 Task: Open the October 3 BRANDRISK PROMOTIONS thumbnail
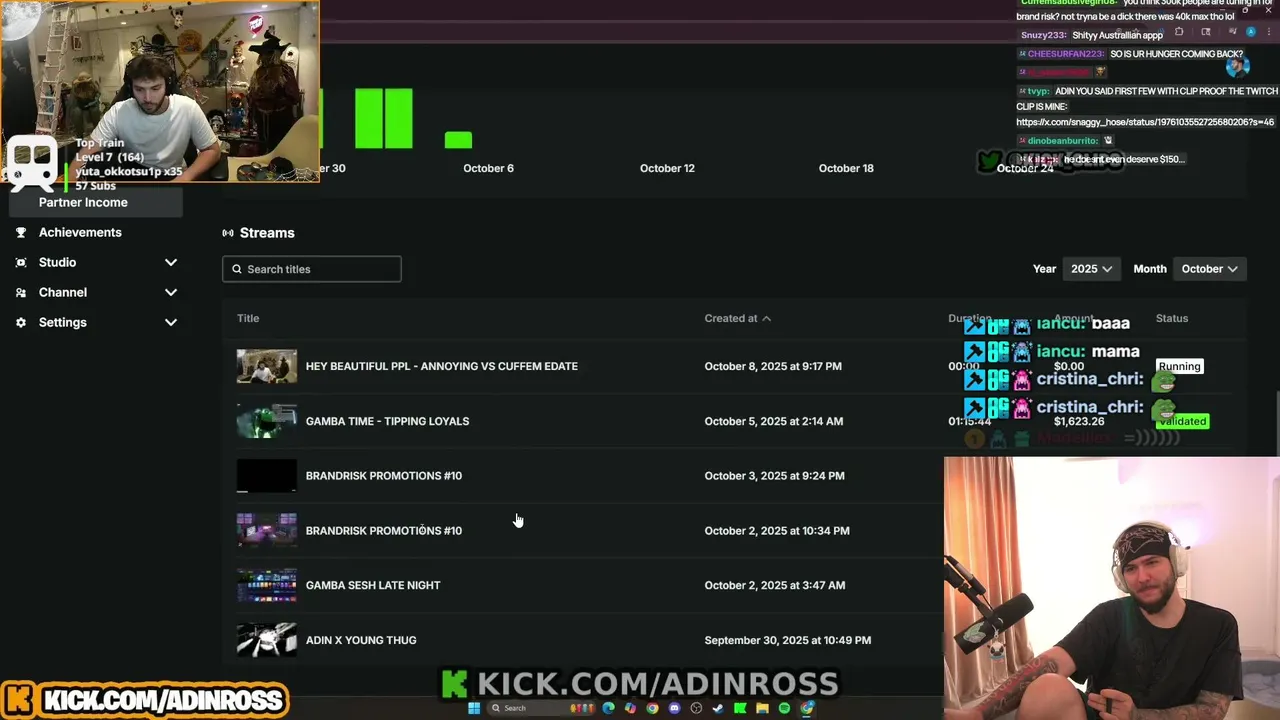pyautogui.click(x=267, y=476)
